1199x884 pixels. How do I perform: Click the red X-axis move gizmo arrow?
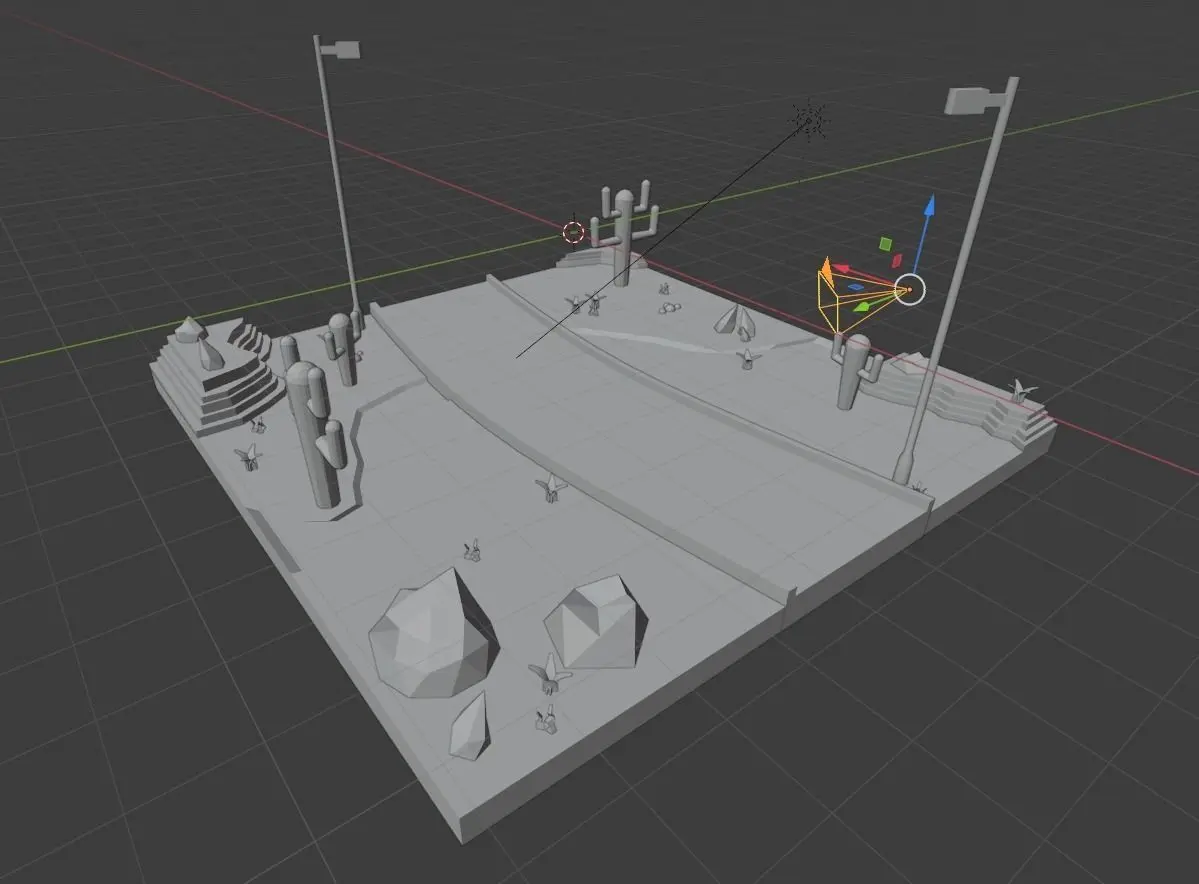(x=841, y=269)
